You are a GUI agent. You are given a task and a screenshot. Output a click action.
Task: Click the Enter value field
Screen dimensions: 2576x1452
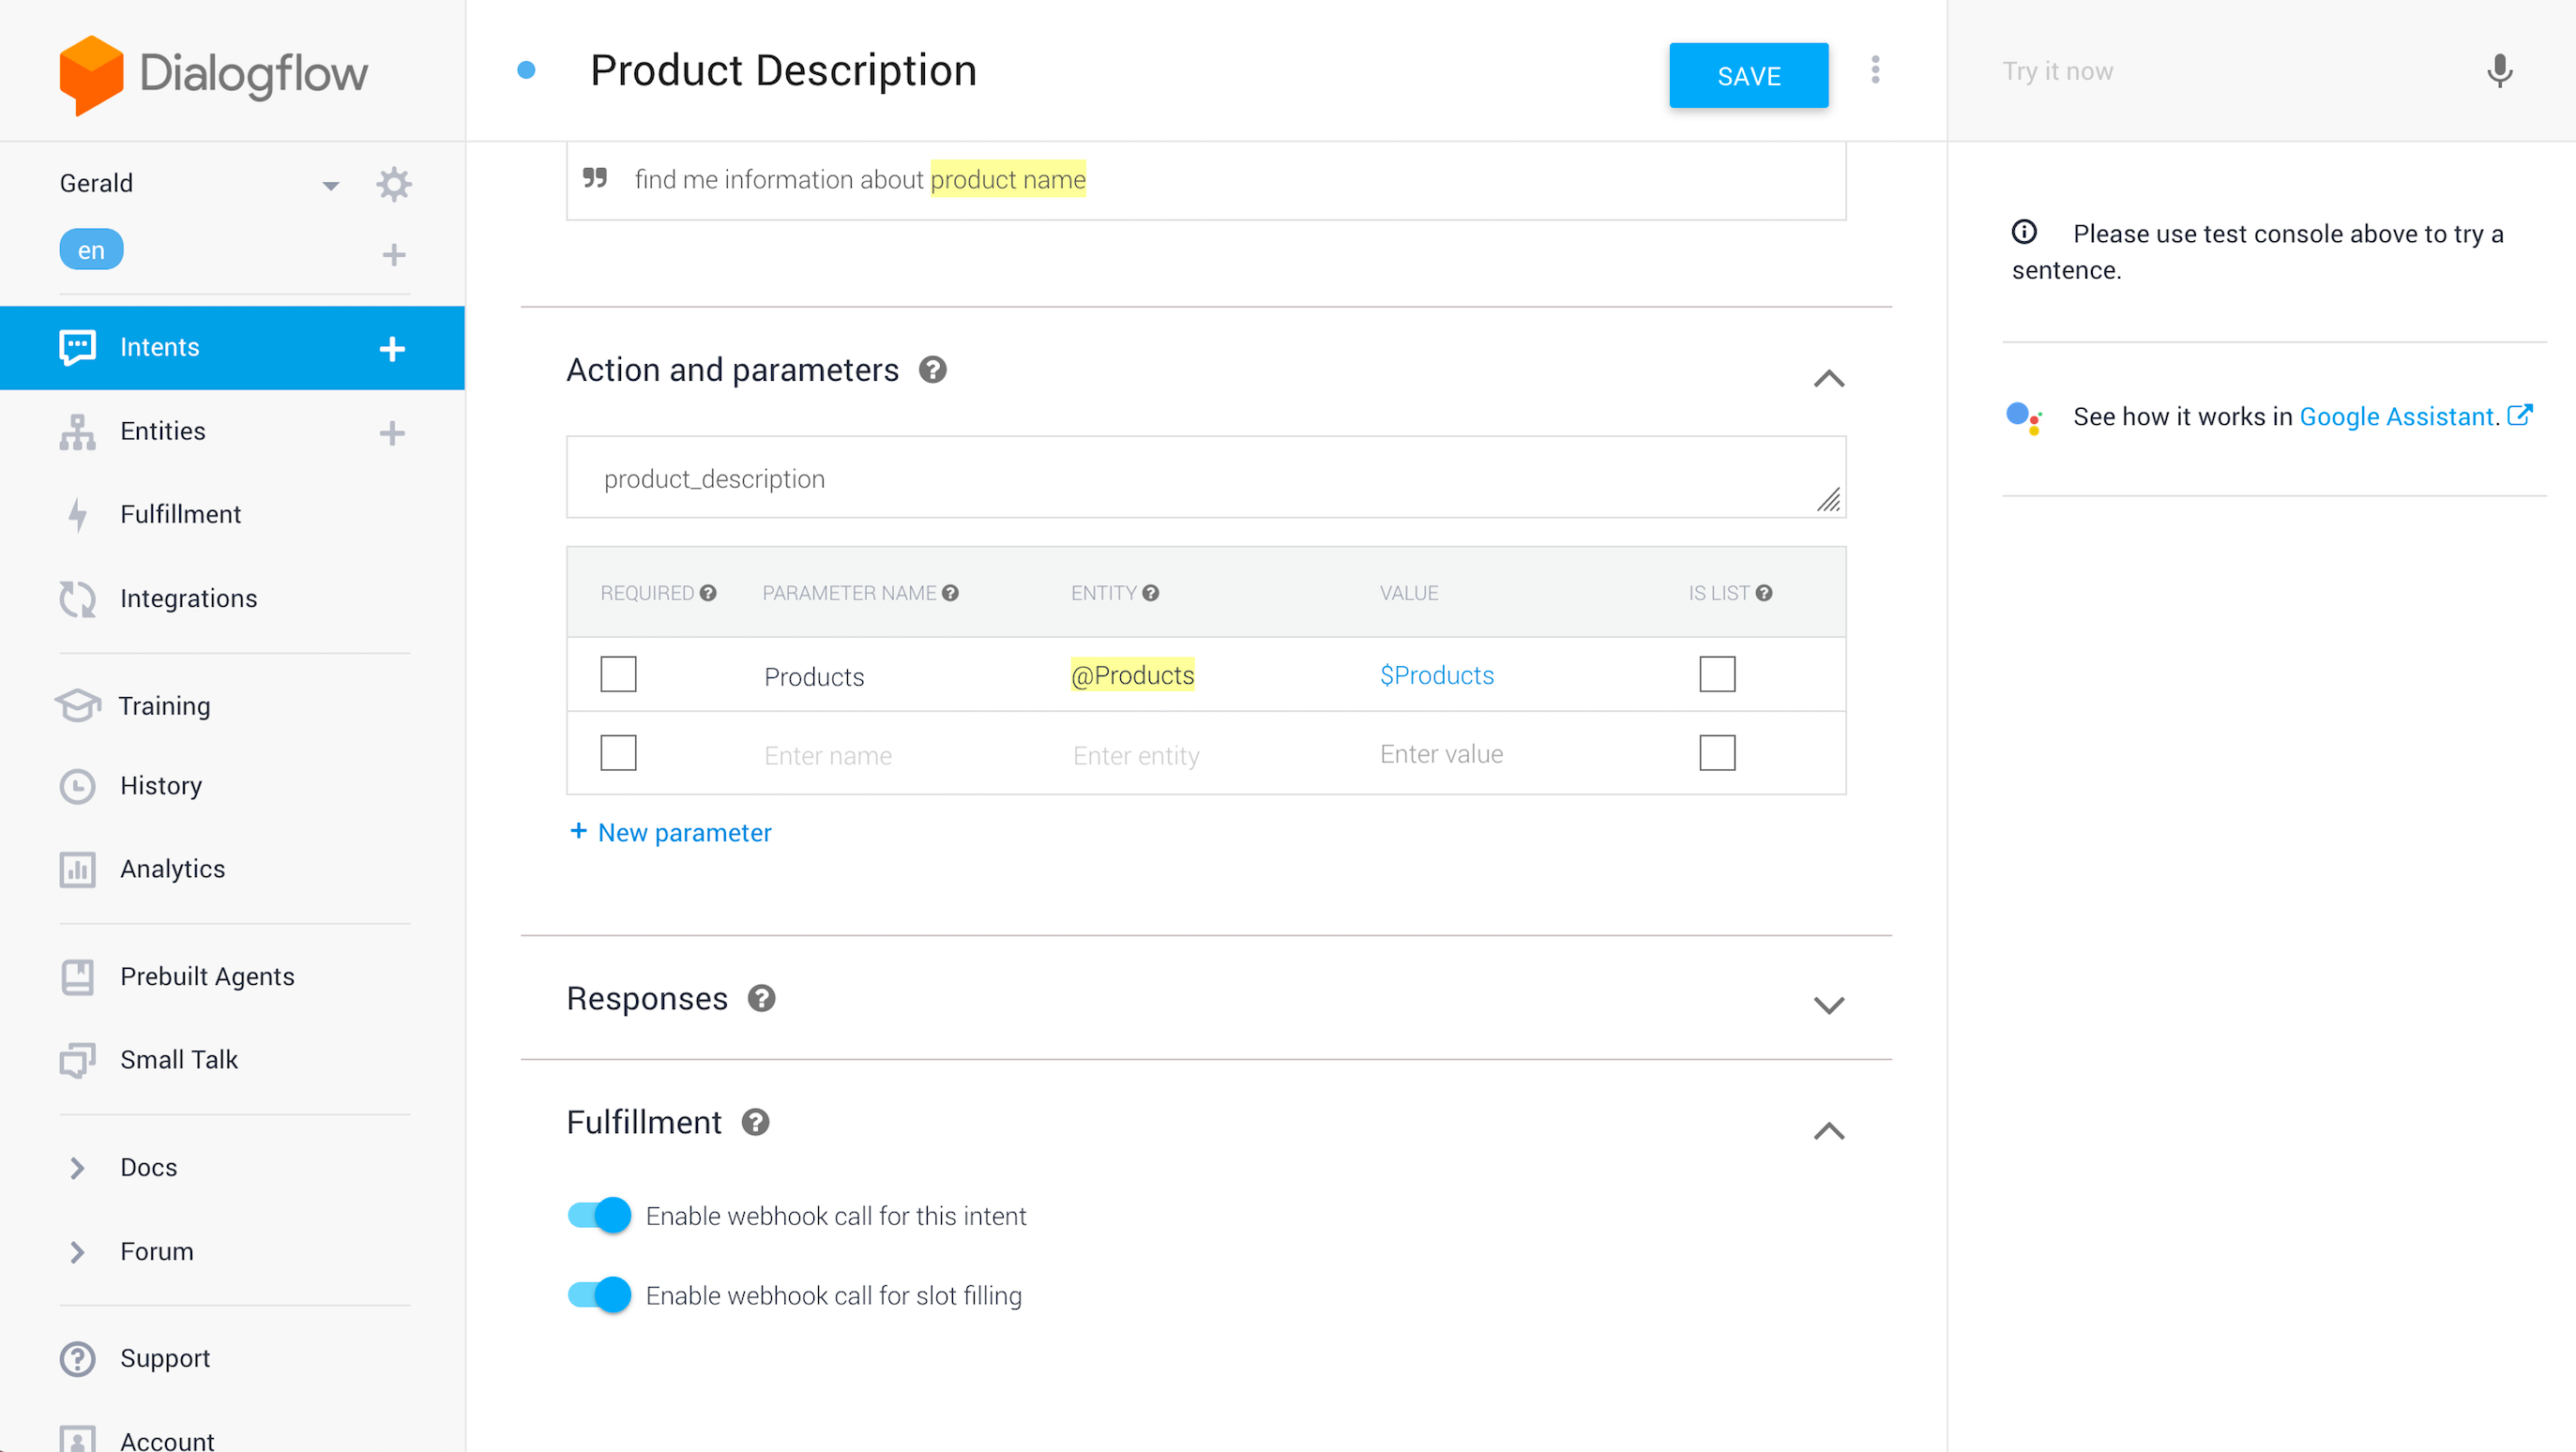pyautogui.click(x=1440, y=755)
